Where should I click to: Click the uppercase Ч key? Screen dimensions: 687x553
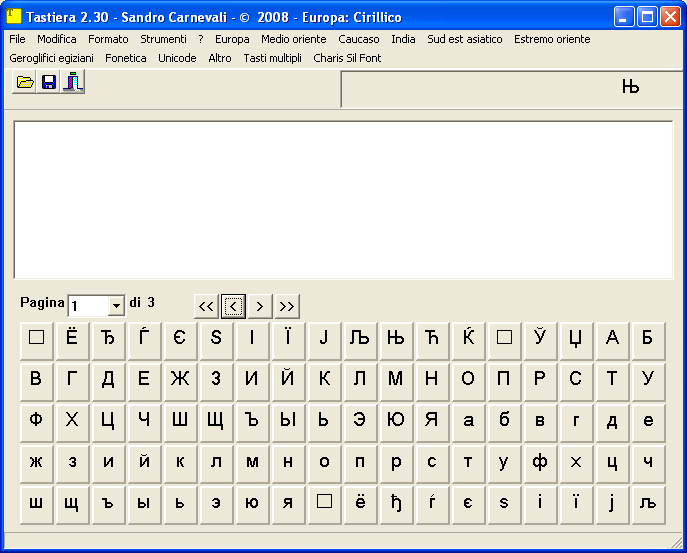click(x=144, y=423)
